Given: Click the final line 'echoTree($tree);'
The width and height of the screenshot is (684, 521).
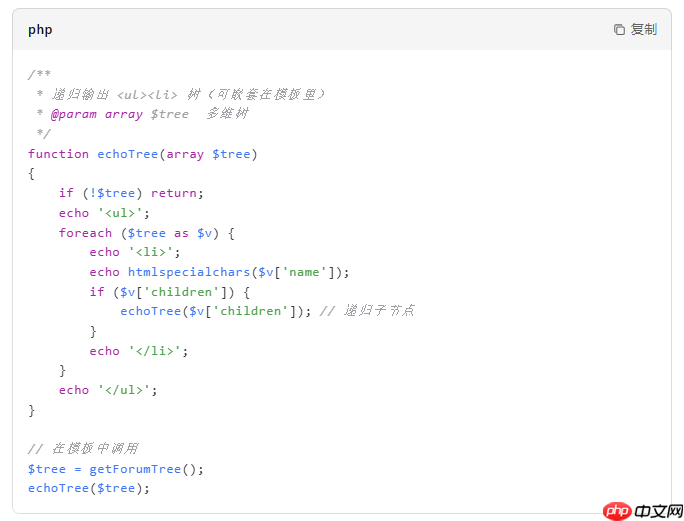Looking at the screenshot, I should click(x=89, y=488).
